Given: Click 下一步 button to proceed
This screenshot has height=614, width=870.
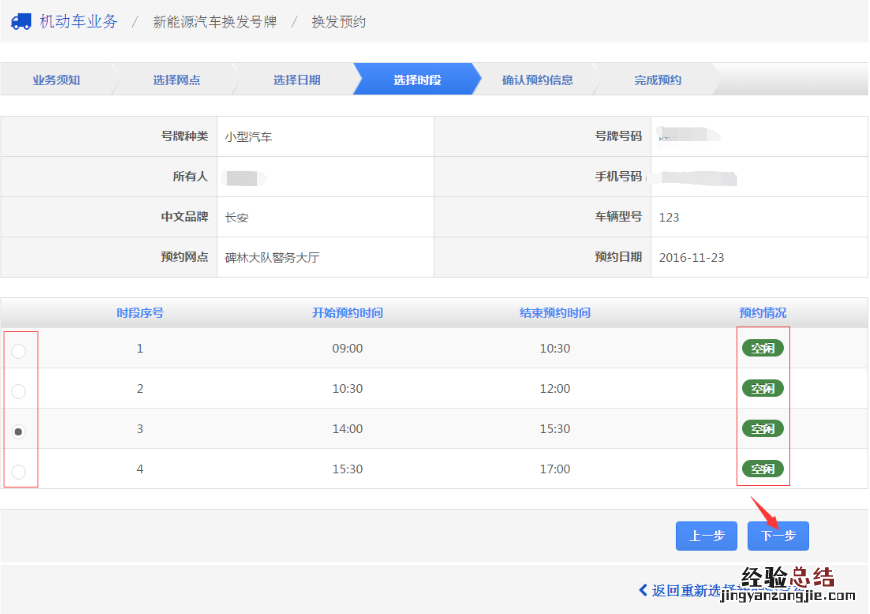Looking at the screenshot, I should [777, 536].
